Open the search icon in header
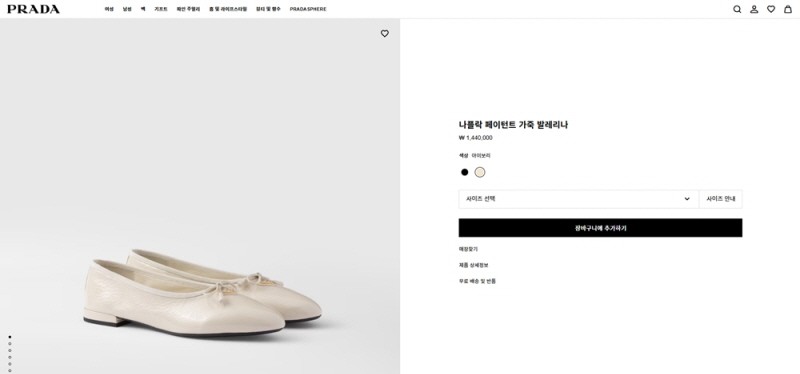The height and width of the screenshot is (374, 800). tap(737, 9)
